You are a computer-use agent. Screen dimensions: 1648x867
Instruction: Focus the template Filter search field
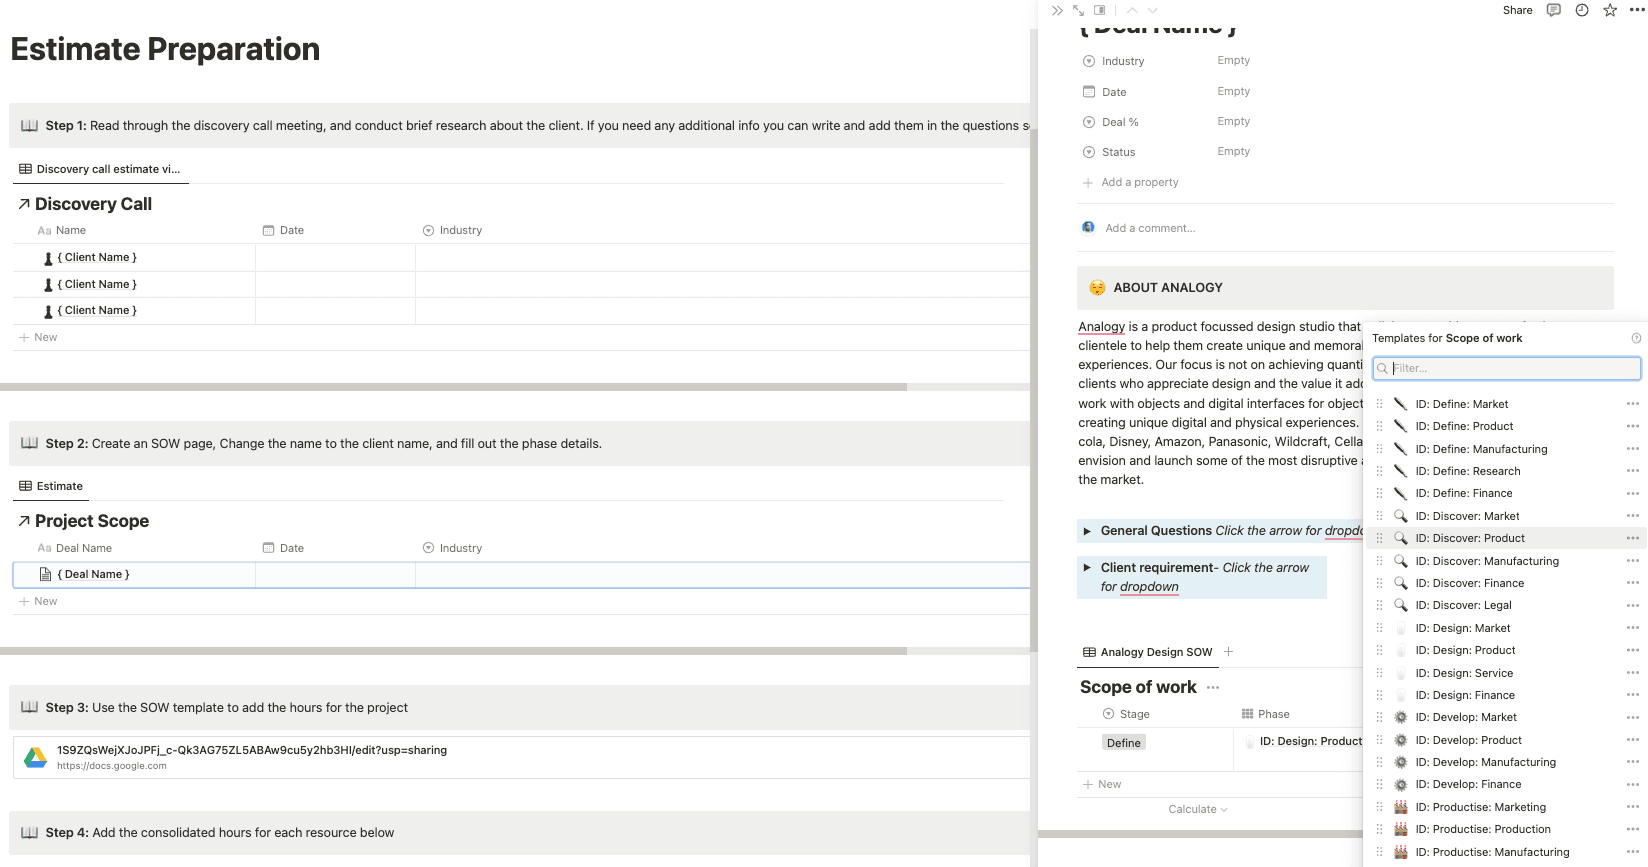(x=1506, y=368)
